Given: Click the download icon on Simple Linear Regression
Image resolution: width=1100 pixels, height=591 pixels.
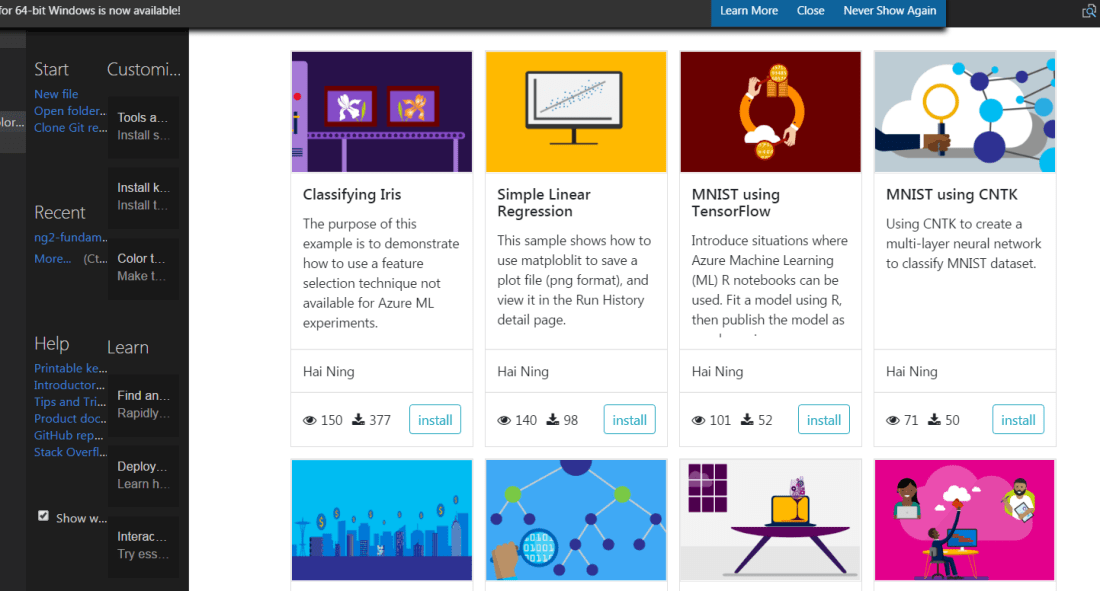Looking at the screenshot, I should (553, 421).
